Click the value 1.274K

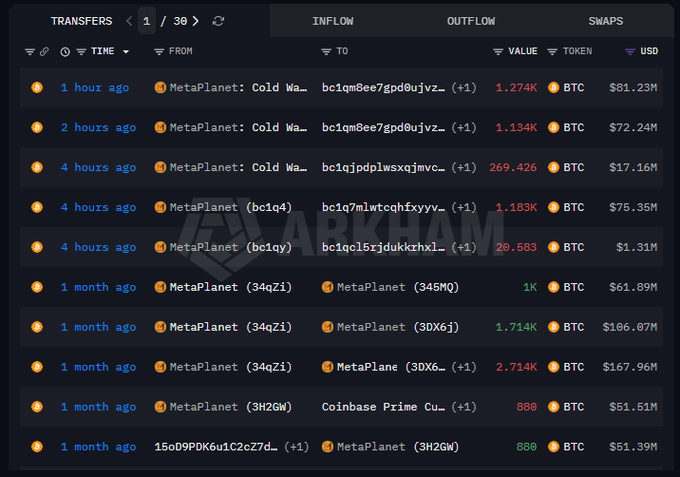click(517, 88)
